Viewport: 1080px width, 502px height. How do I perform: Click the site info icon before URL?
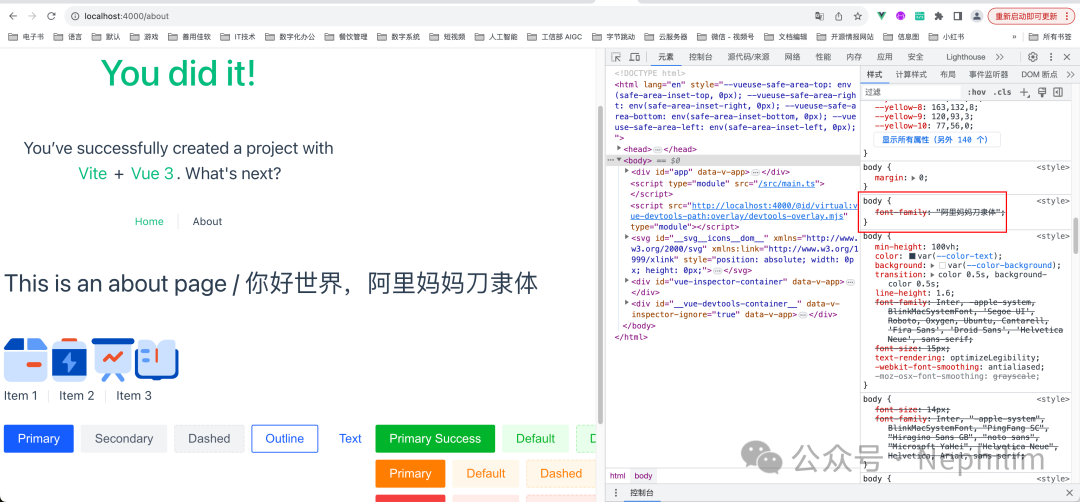[74, 16]
